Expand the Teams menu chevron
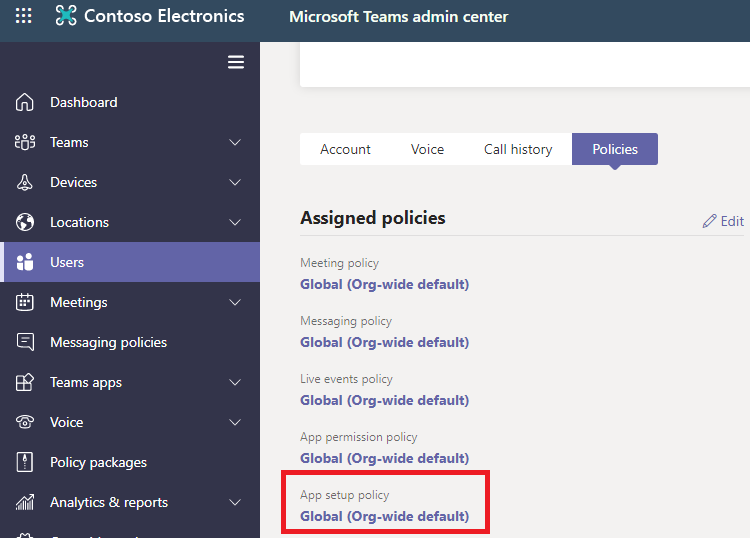 (235, 143)
